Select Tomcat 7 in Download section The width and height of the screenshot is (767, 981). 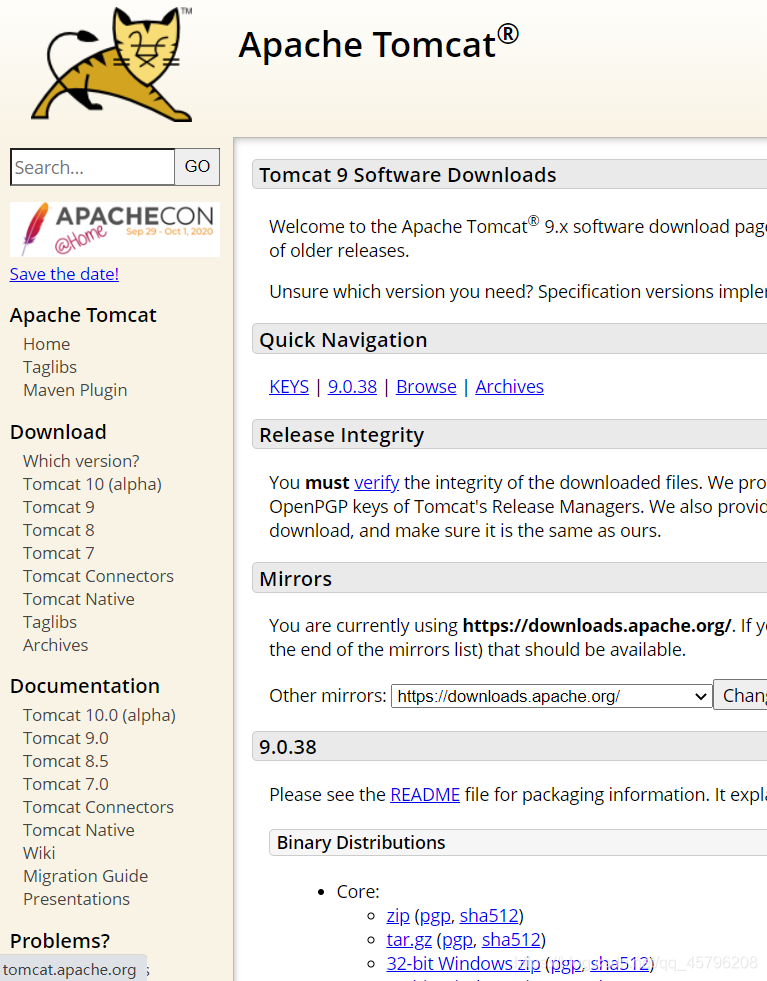pos(59,554)
